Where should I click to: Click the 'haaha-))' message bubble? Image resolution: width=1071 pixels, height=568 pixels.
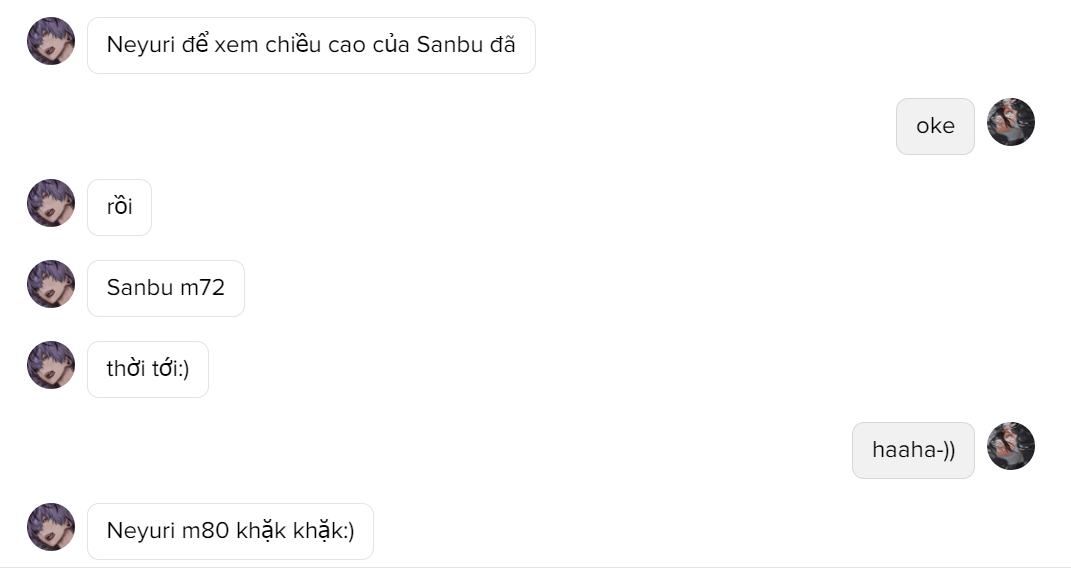click(x=913, y=451)
